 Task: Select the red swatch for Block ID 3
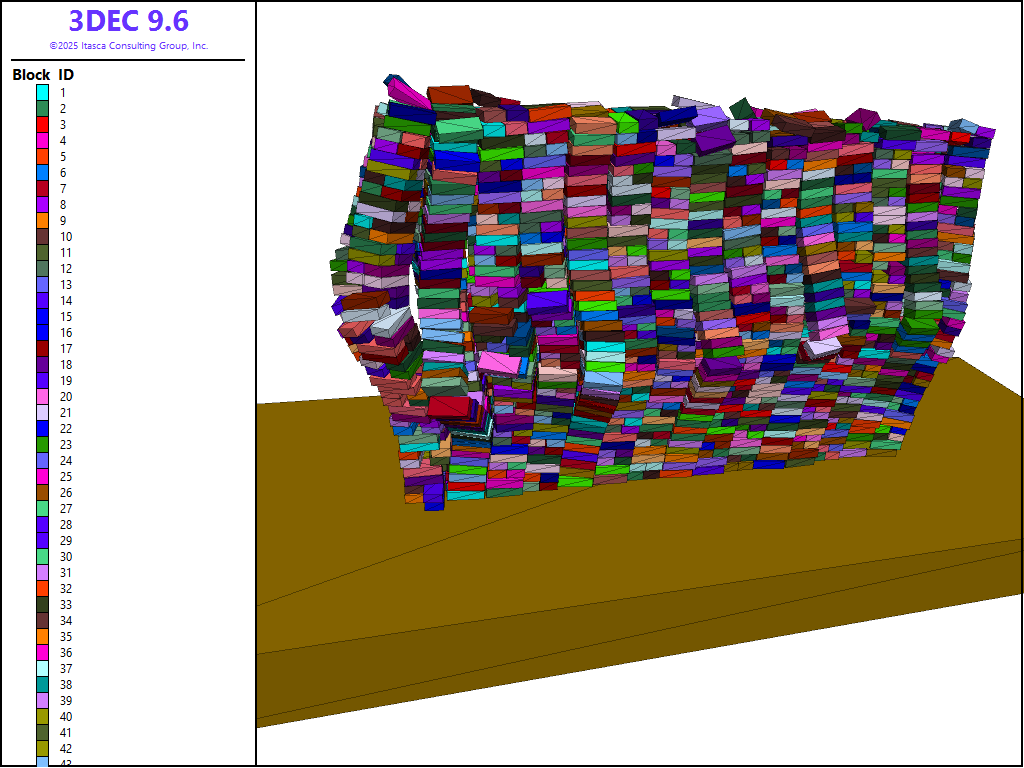(43, 124)
